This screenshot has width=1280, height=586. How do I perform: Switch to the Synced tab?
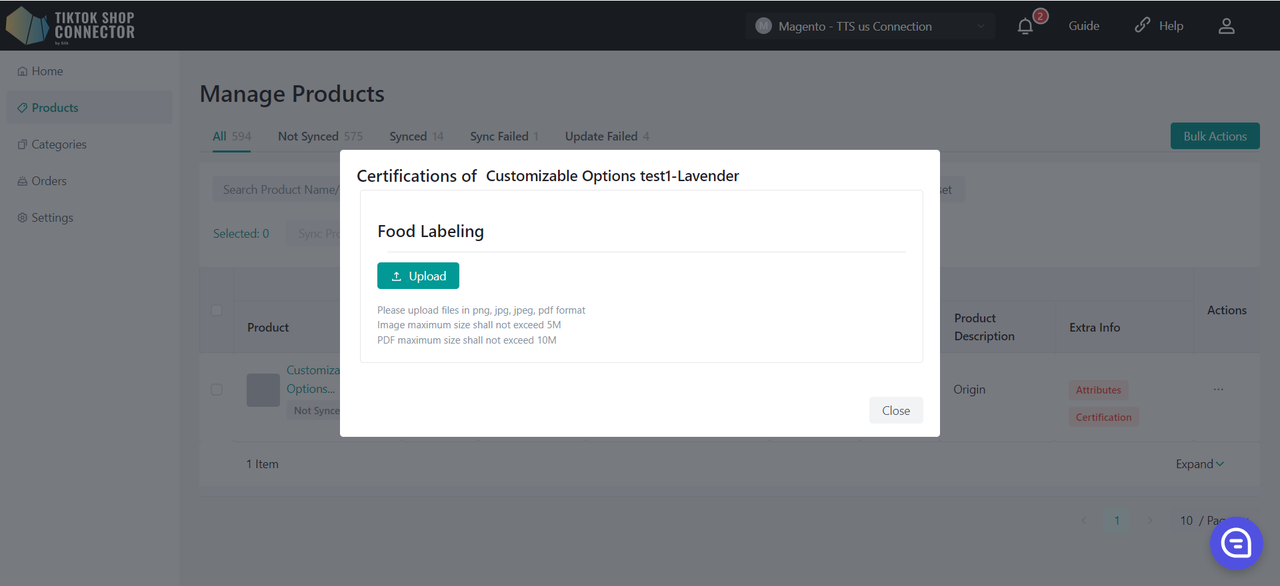point(408,137)
